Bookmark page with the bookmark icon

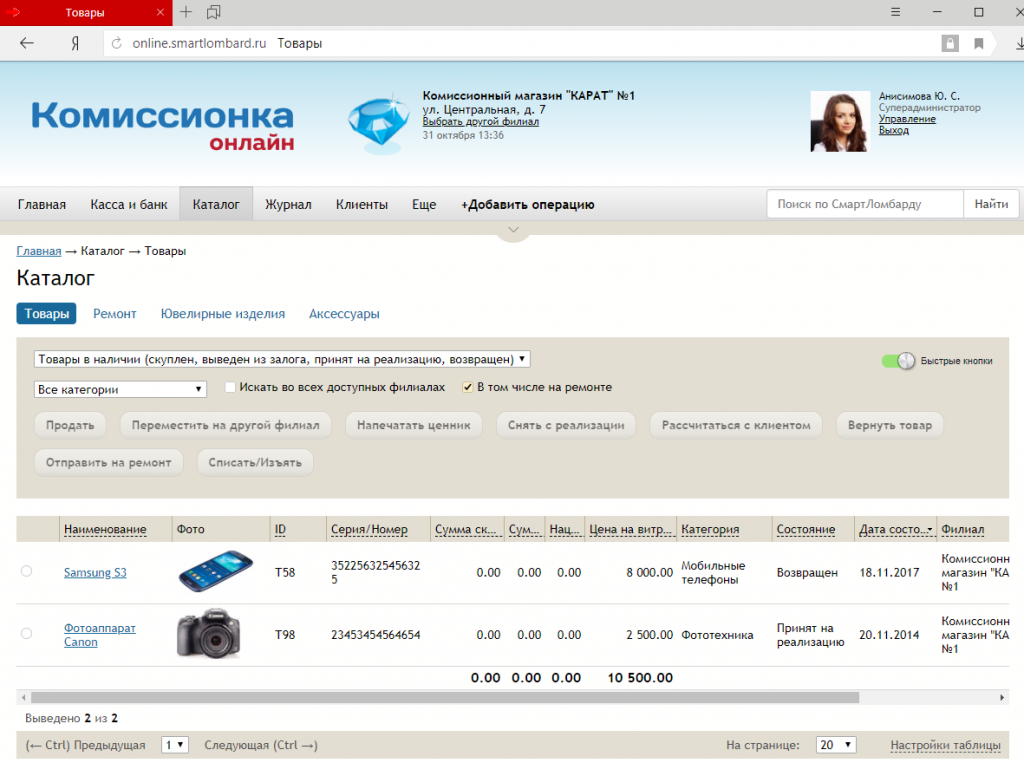click(x=978, y=44)
